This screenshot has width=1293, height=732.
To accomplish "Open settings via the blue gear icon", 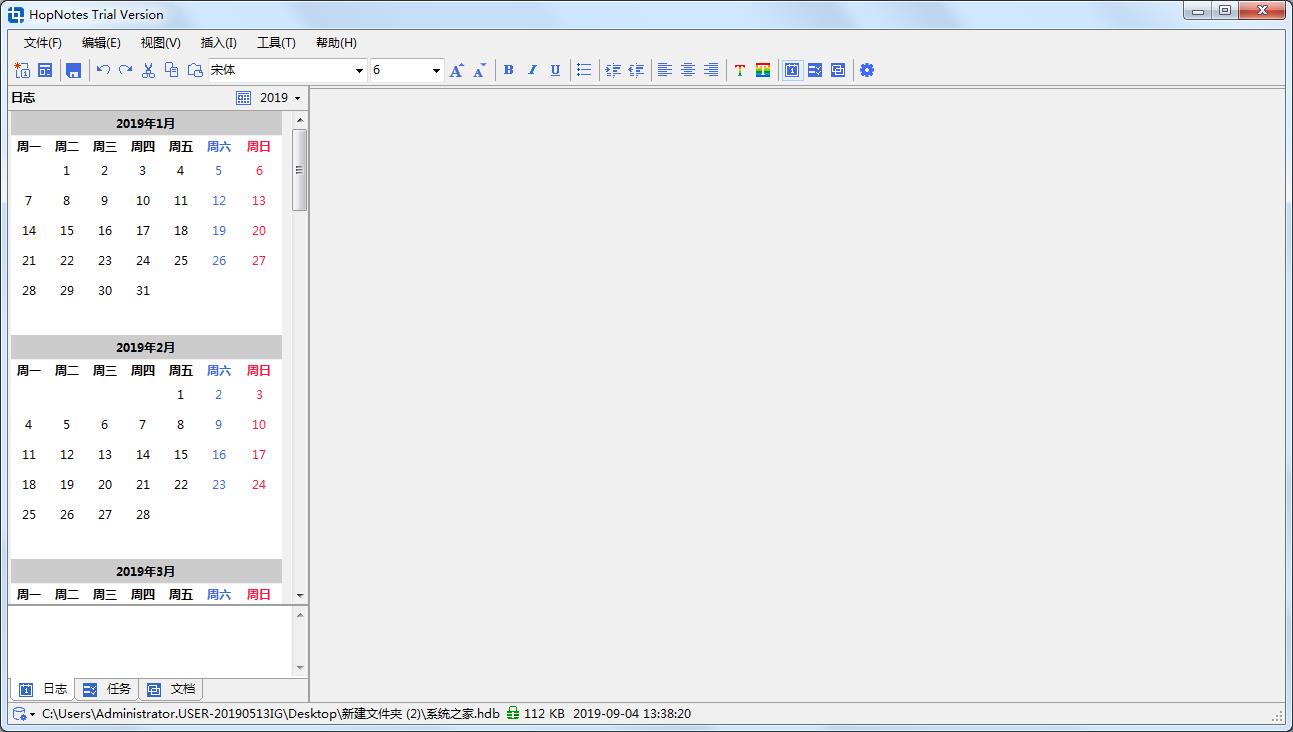I will (x=867, y=70).
